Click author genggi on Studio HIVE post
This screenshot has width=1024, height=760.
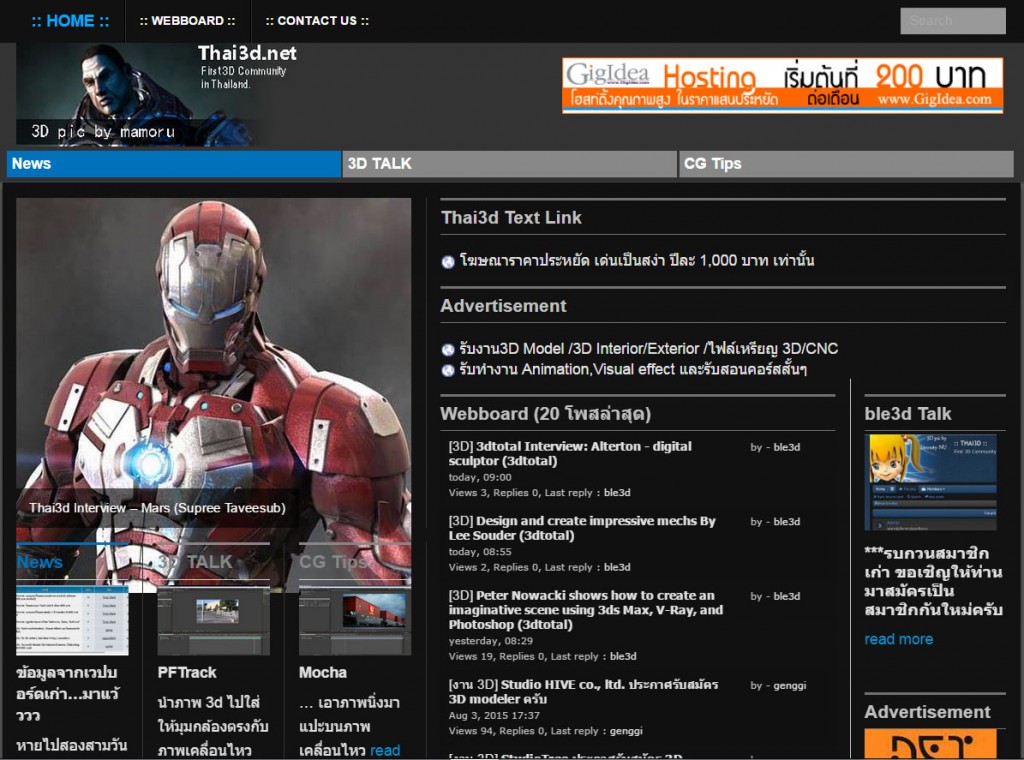click(790, 686)
